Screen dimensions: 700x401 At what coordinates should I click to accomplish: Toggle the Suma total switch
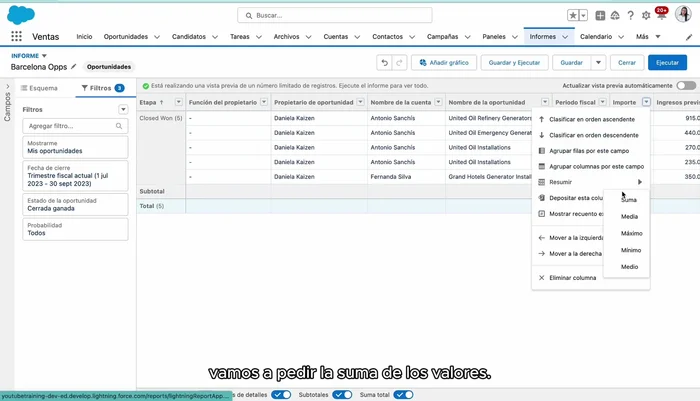403,395
